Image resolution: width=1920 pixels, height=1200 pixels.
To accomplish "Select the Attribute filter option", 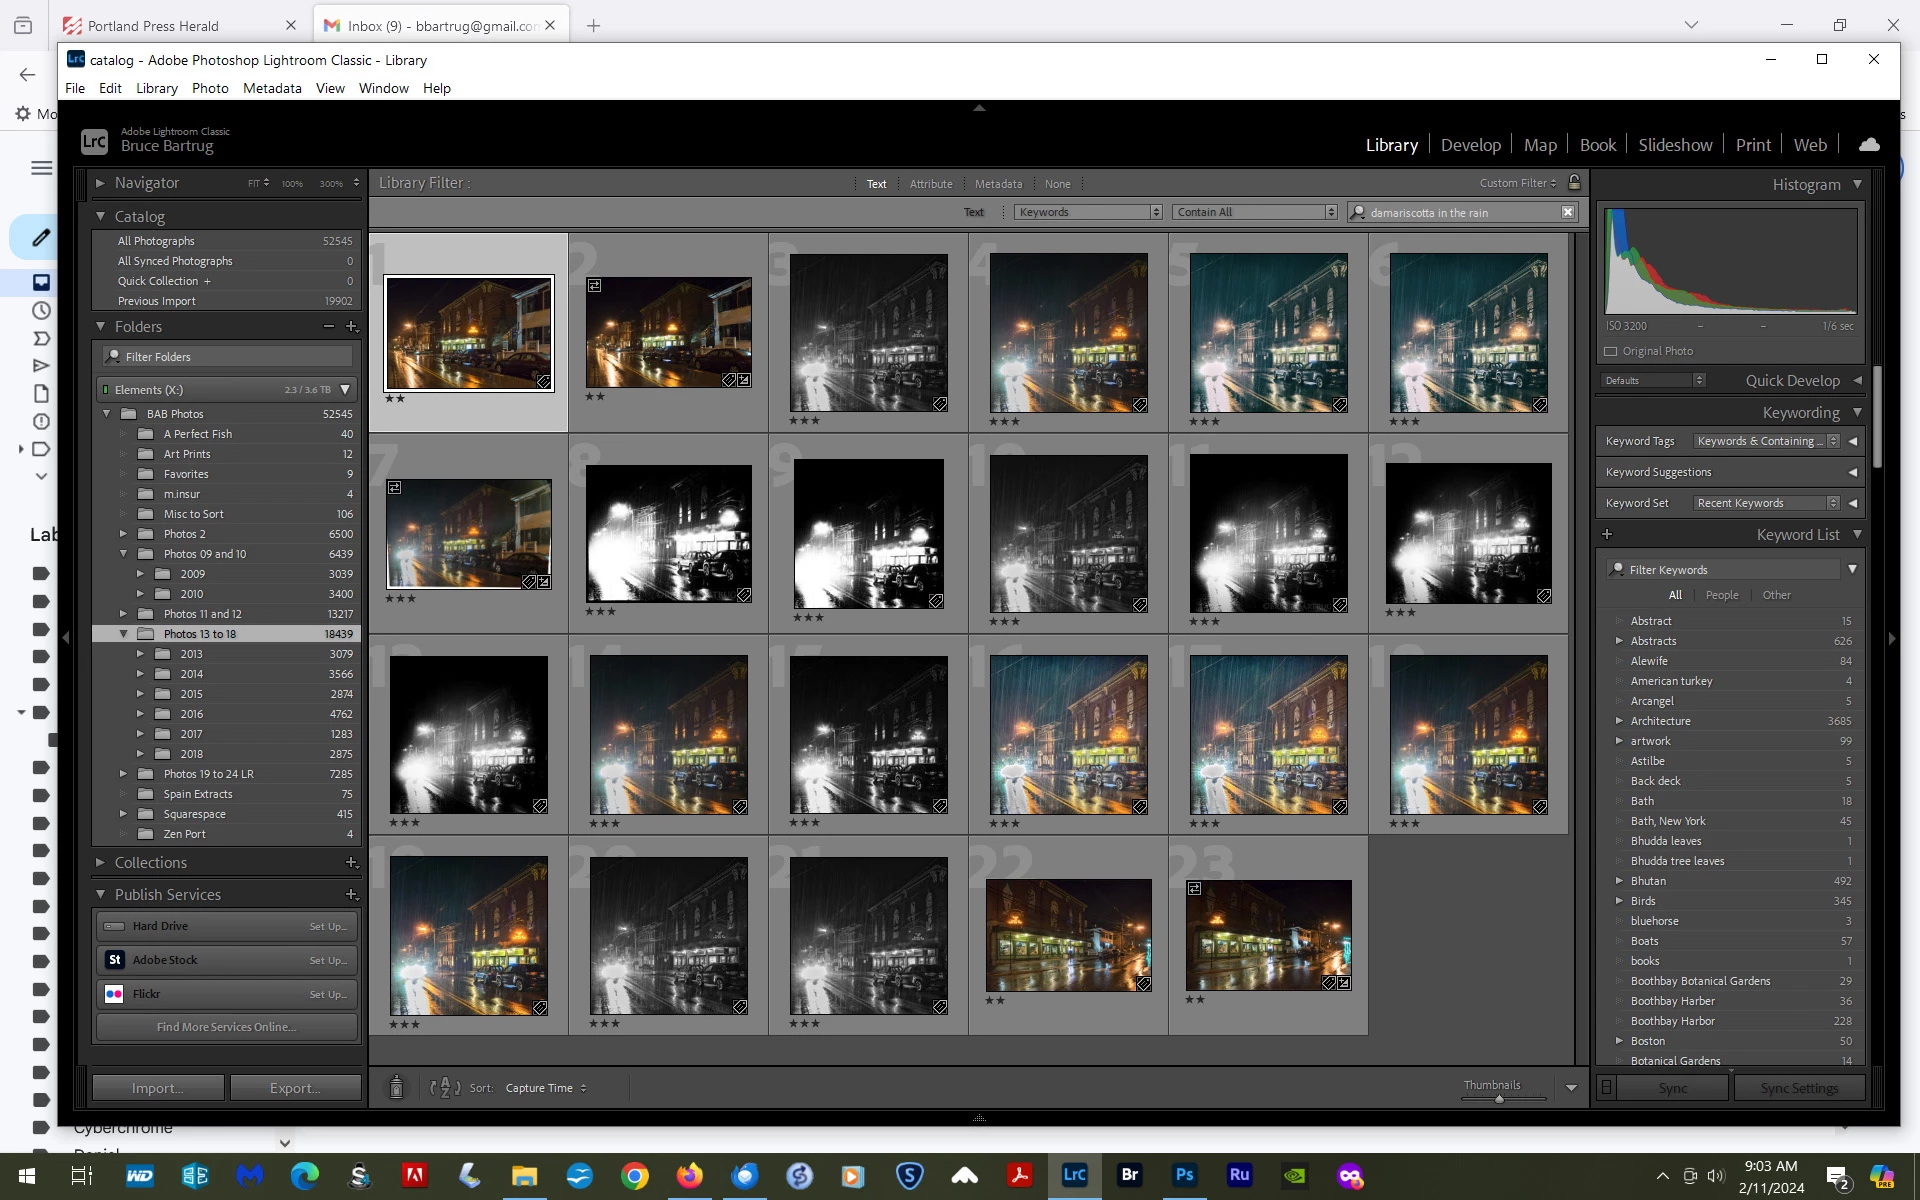I will coord(930,184).
